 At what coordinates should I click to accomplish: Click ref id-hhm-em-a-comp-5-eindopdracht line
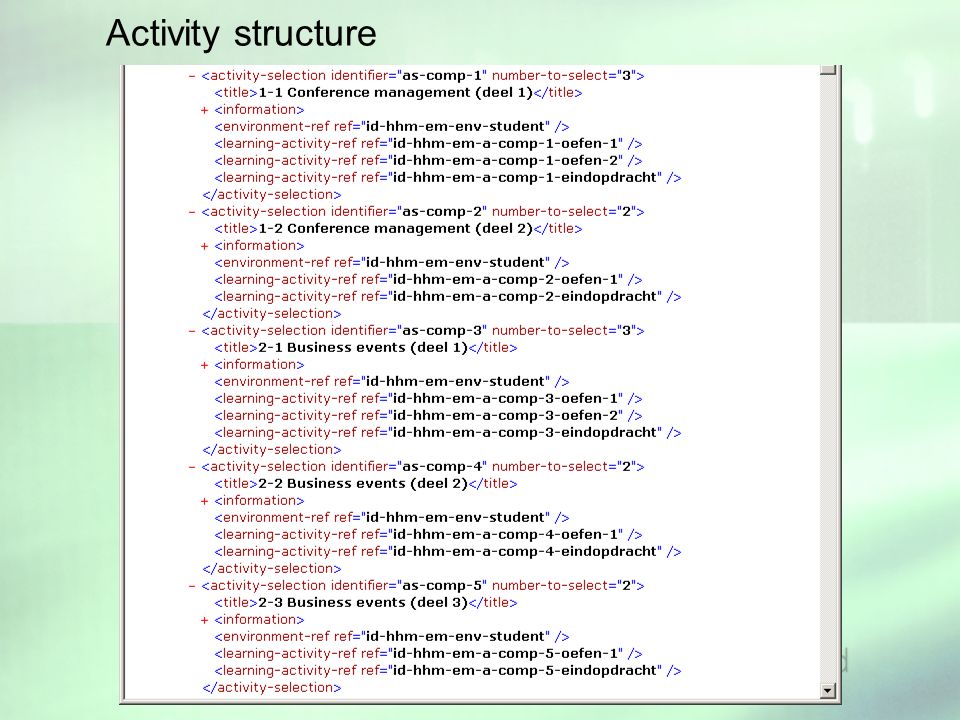(448, 671)
